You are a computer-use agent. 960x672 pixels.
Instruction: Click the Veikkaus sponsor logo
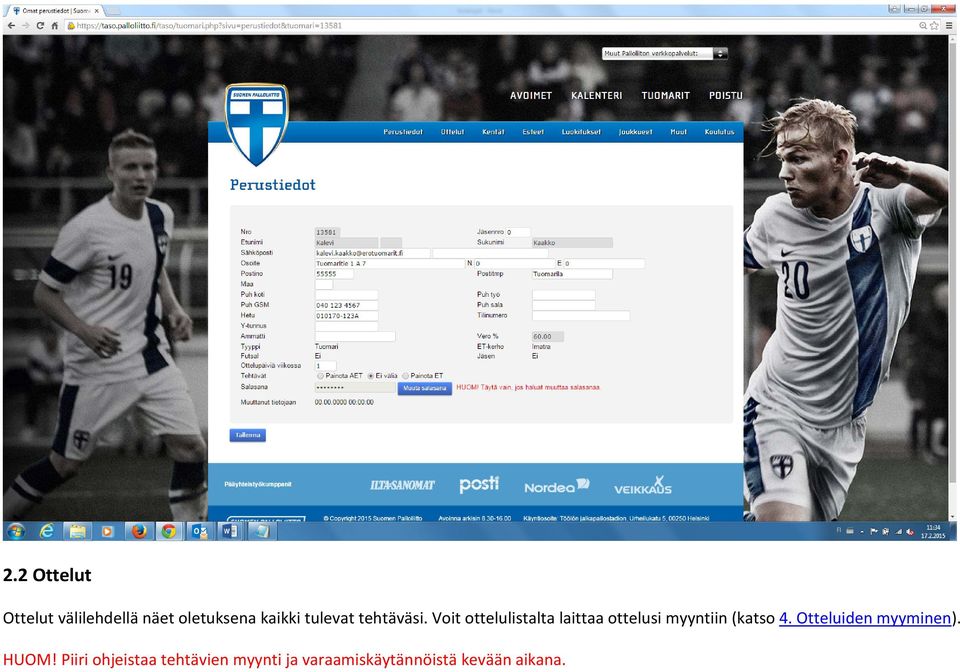[x=643, y=485]
